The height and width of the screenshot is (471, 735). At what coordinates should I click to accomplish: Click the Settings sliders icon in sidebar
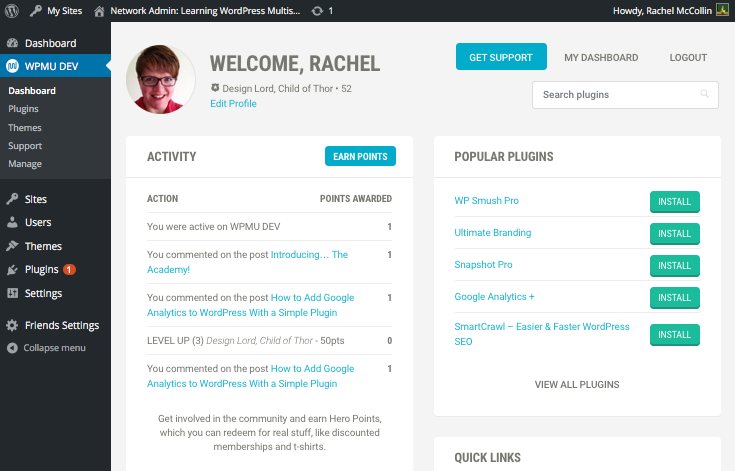[13, 293]
